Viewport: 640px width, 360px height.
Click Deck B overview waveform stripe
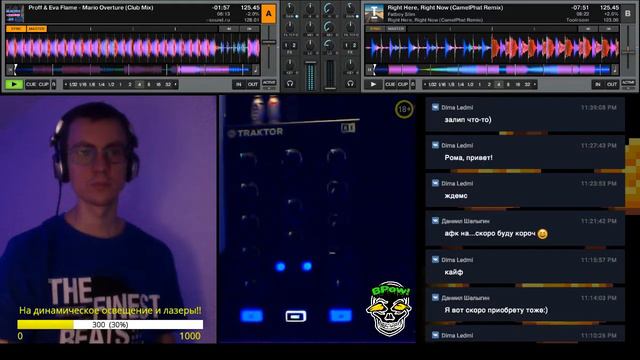(492, 70)
